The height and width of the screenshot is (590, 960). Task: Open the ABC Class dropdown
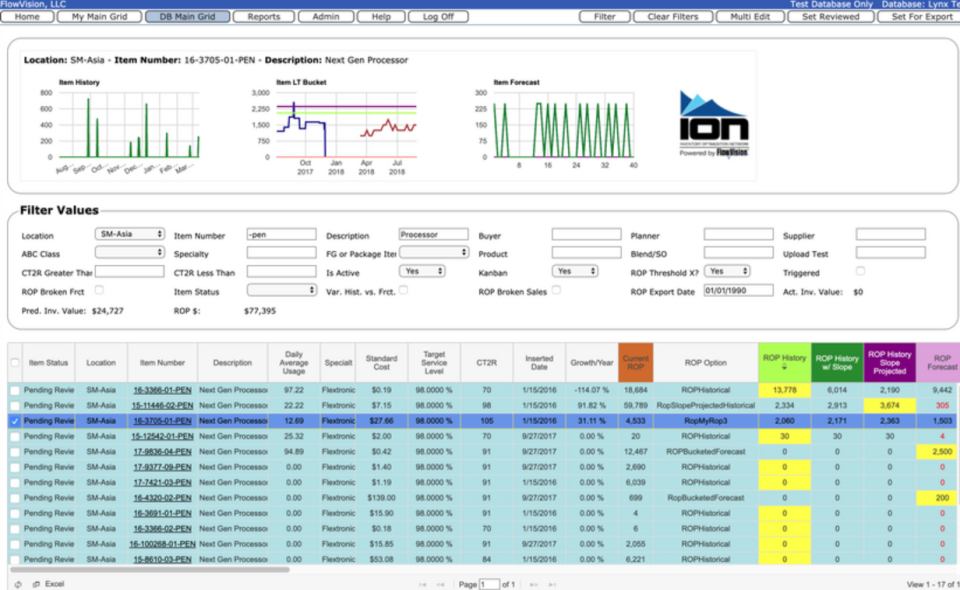pos(129,252)
